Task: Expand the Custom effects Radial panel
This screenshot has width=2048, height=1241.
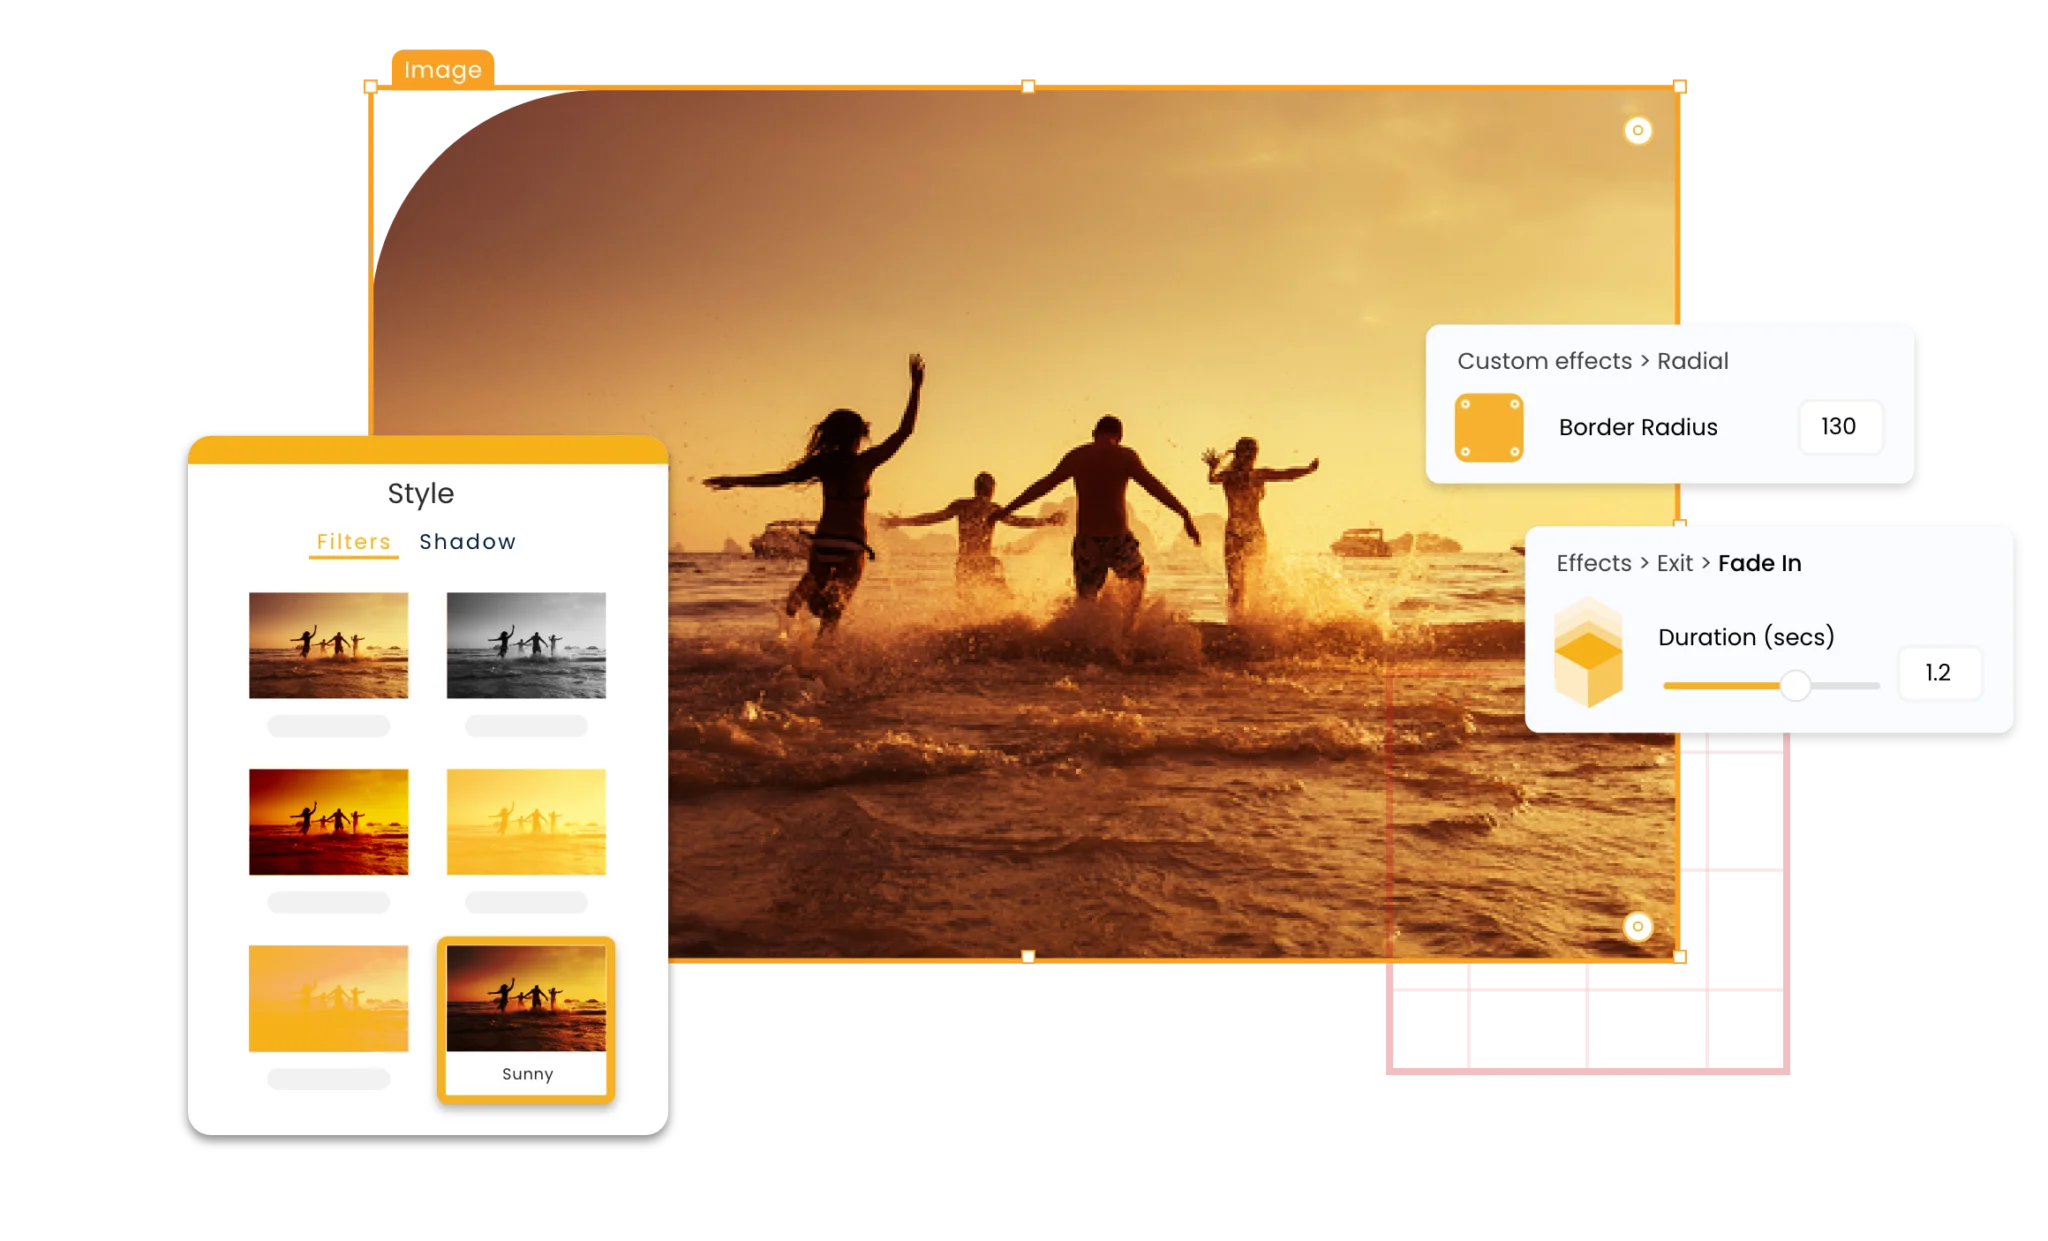Action: [1593, 360]
